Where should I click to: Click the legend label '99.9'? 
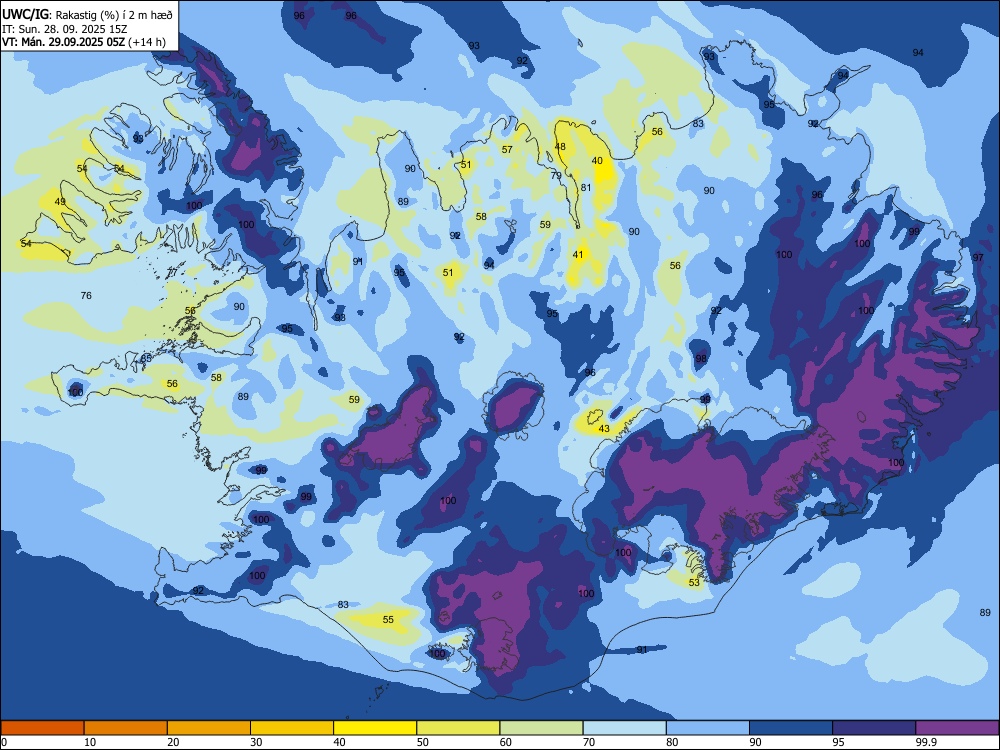tap(925, 742)
